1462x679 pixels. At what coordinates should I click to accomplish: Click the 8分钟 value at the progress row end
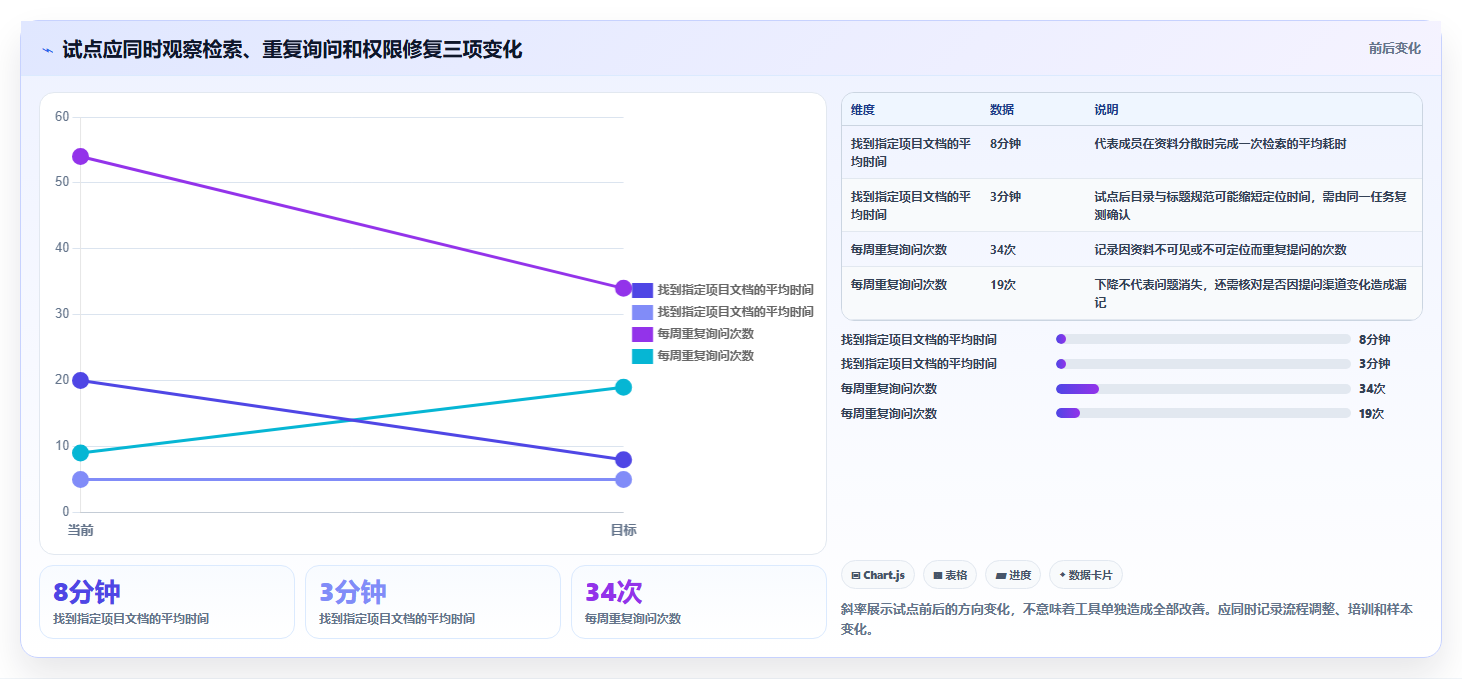[1374, 339]
